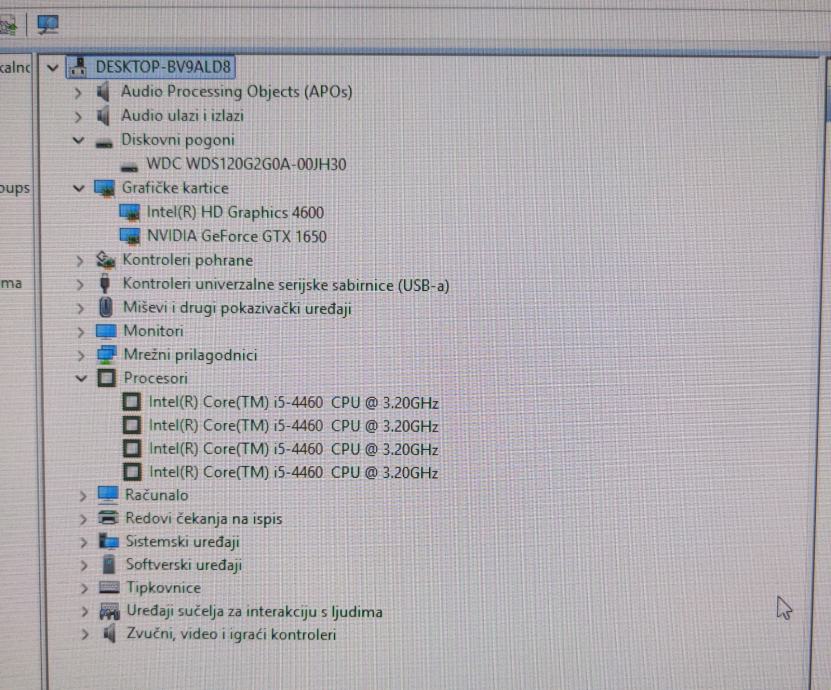The image size is (831, 690).
Task: Click the speaker icon for Zvučni, video kontroleri
Action: coord(110,633)
